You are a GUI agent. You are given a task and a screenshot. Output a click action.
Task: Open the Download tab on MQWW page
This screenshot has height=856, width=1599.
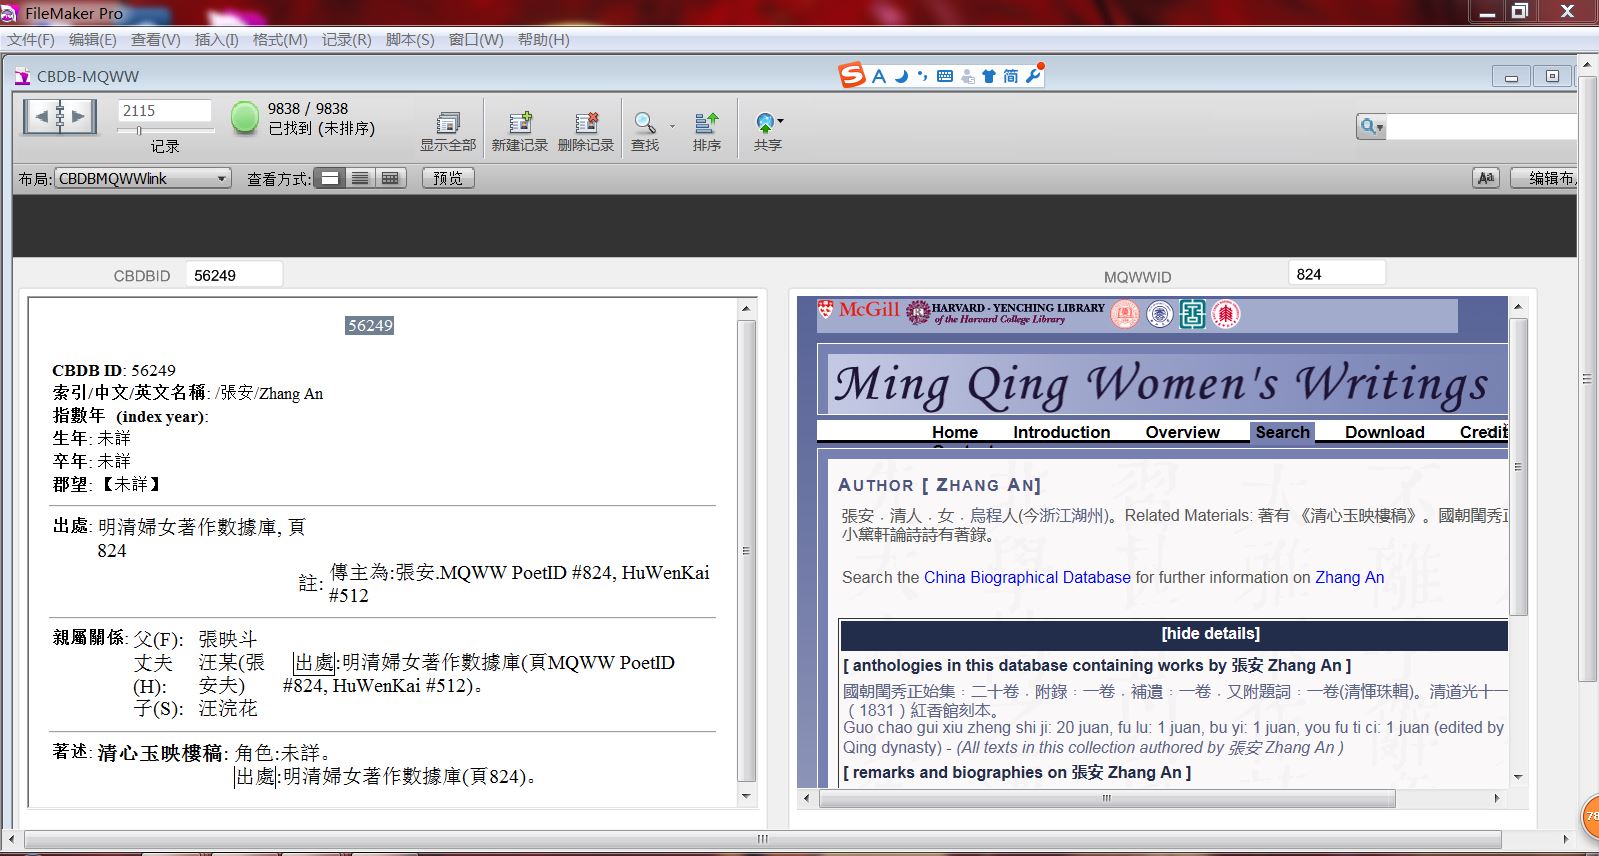click(1384, 432)
